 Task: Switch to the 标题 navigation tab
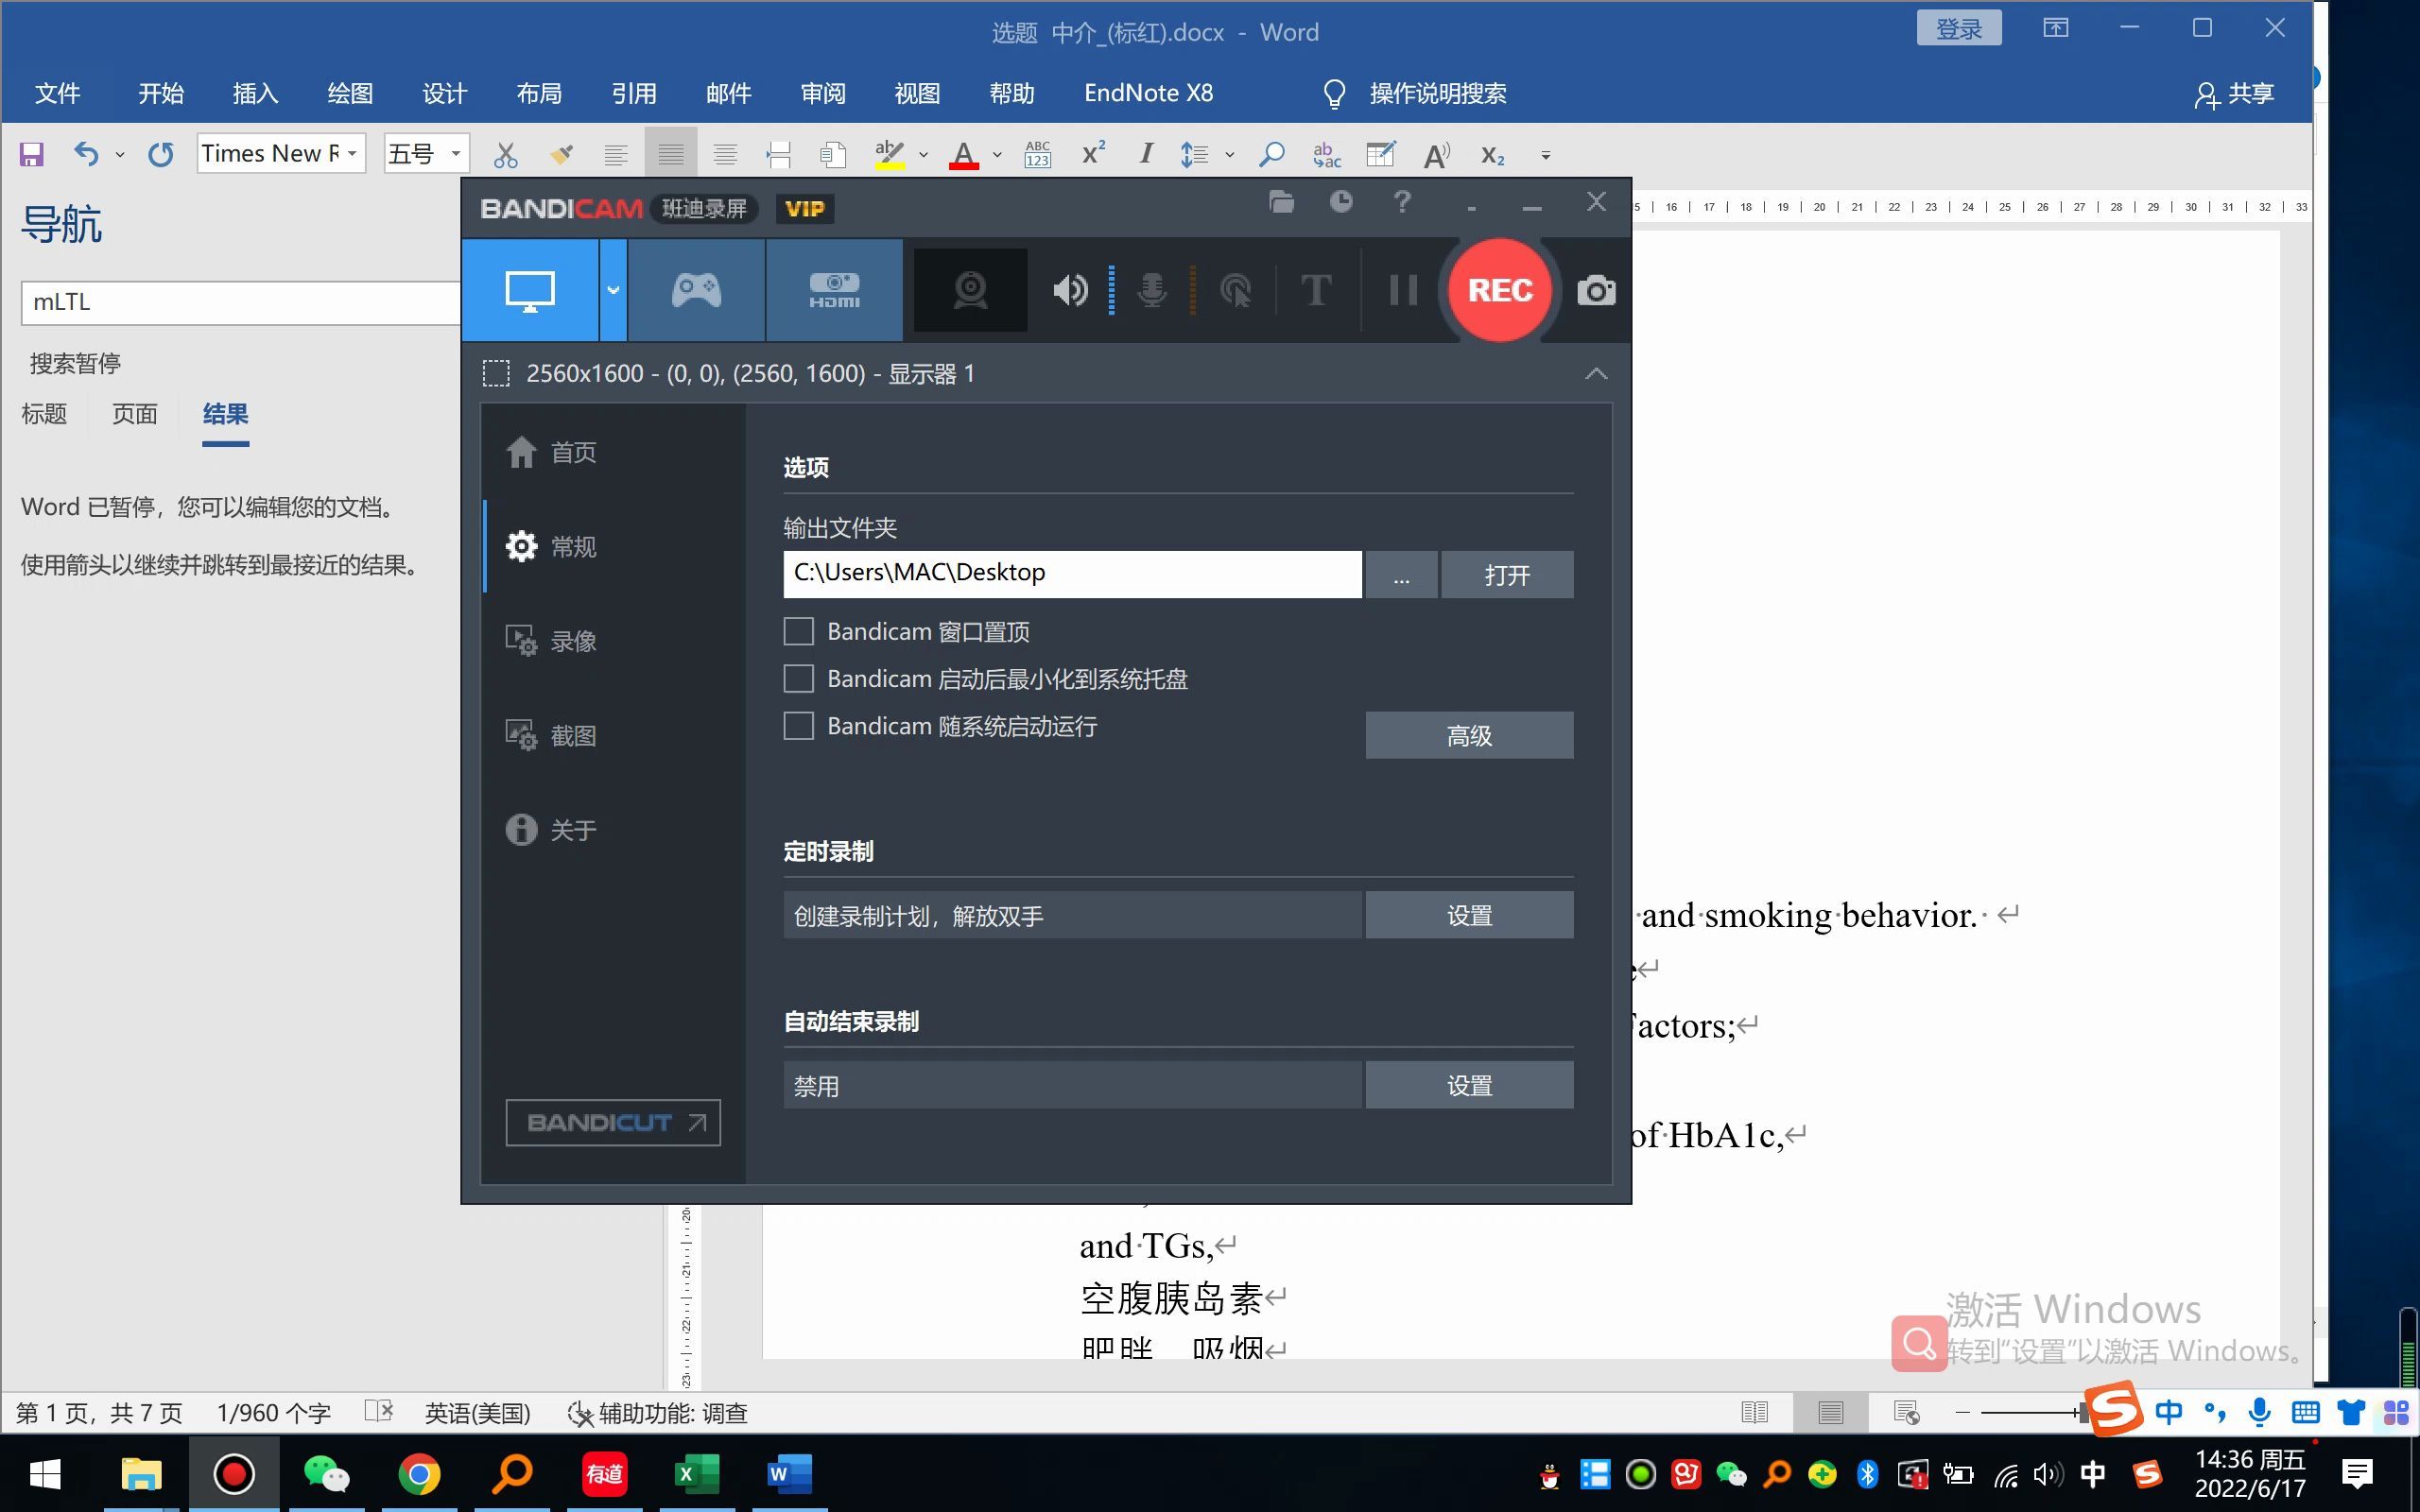[x=44, y=414]
